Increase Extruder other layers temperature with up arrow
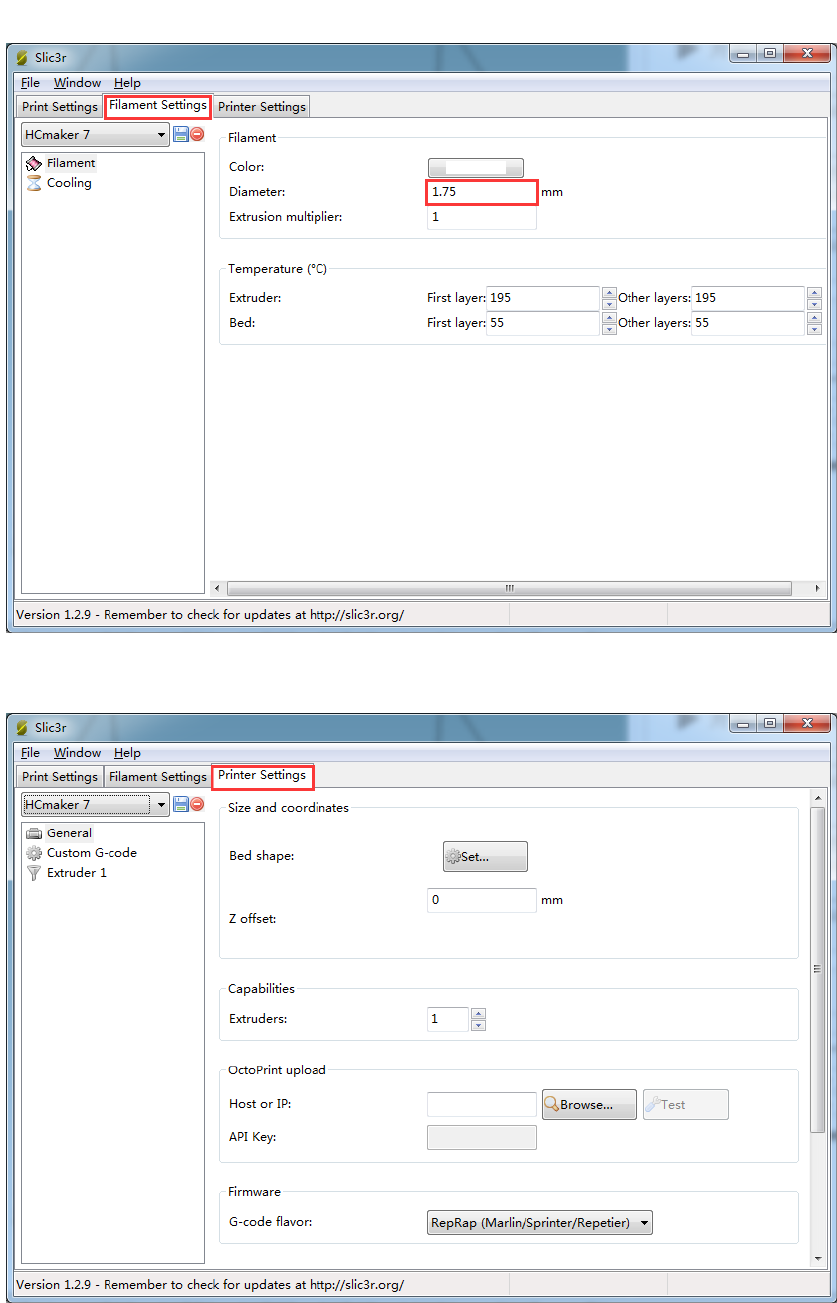The height and width of the screenshot is (1303, 837). click(x=814, y=292)
